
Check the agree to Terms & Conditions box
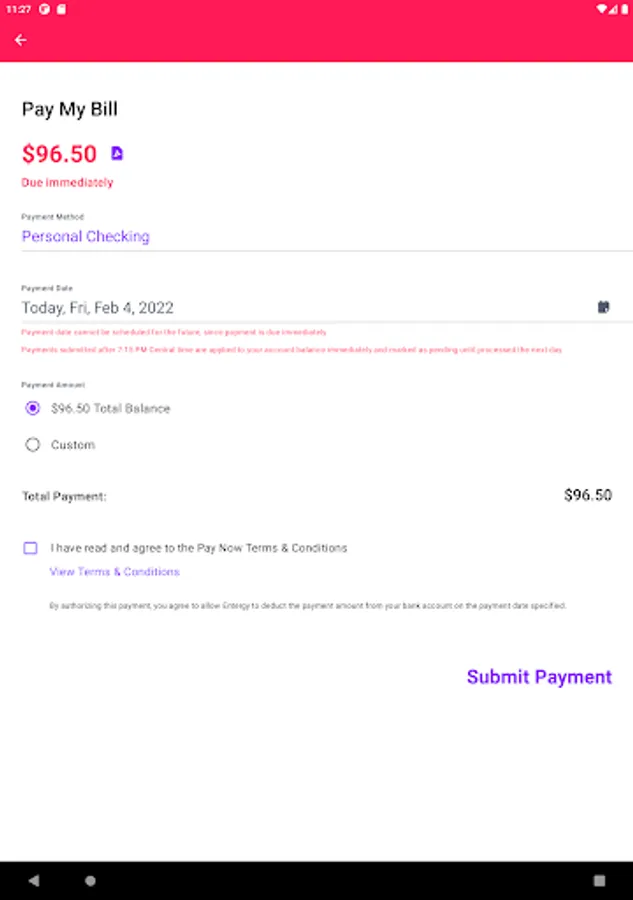(x=31, y=548)
